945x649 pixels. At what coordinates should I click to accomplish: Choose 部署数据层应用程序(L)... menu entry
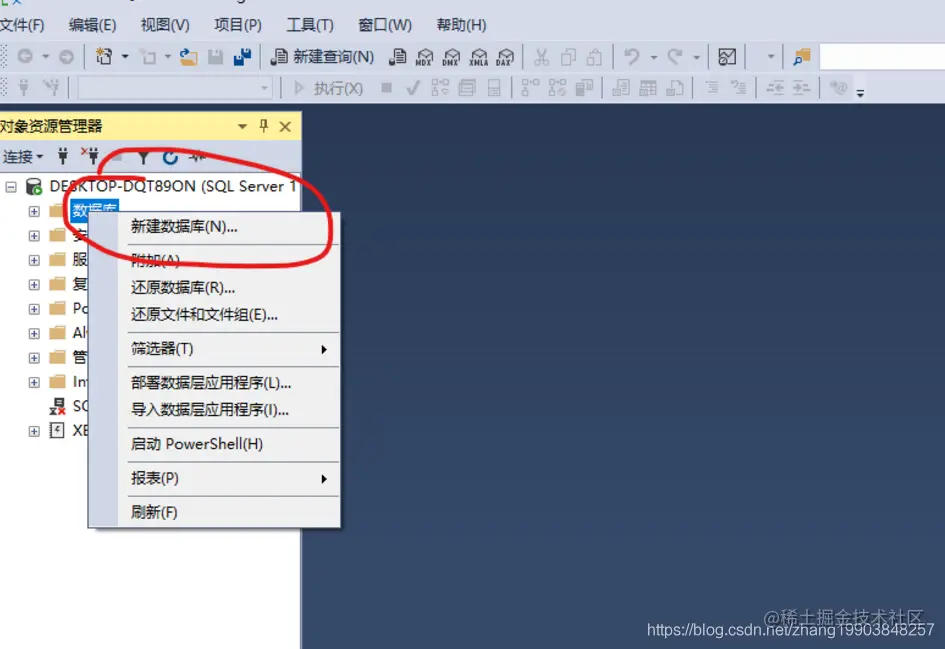click(x=214, y=383)
